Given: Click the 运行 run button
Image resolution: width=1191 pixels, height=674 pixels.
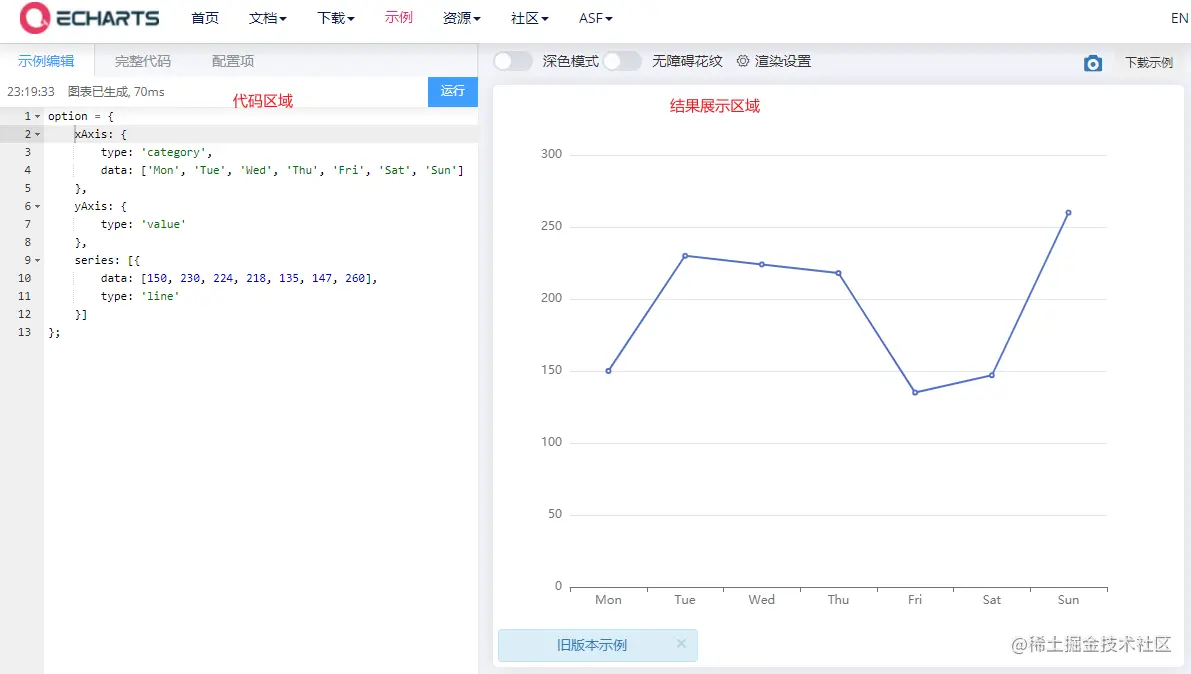Looking at the screenshot, I should point(453,91).
